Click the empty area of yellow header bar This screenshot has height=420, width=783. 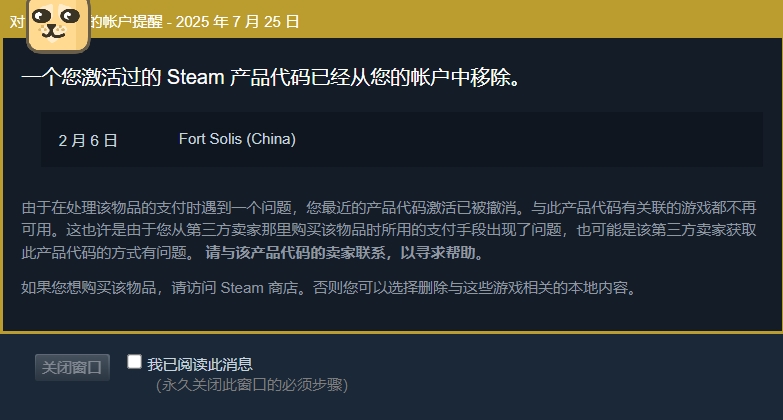pyautogui.click(x=539, y=20)
